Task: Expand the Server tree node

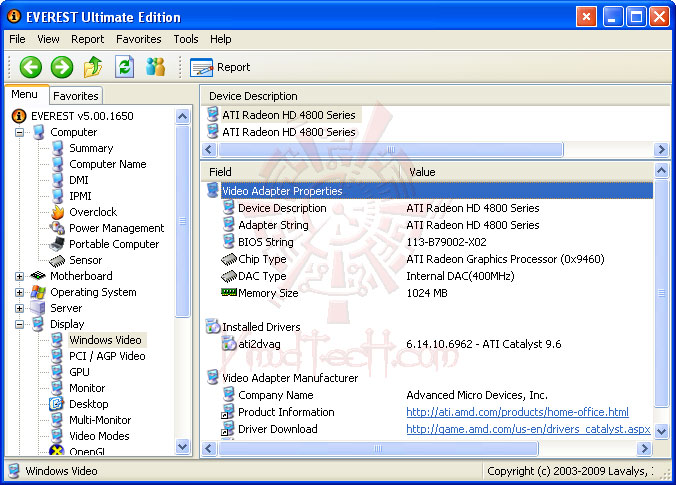Action: tap(19, 308)
